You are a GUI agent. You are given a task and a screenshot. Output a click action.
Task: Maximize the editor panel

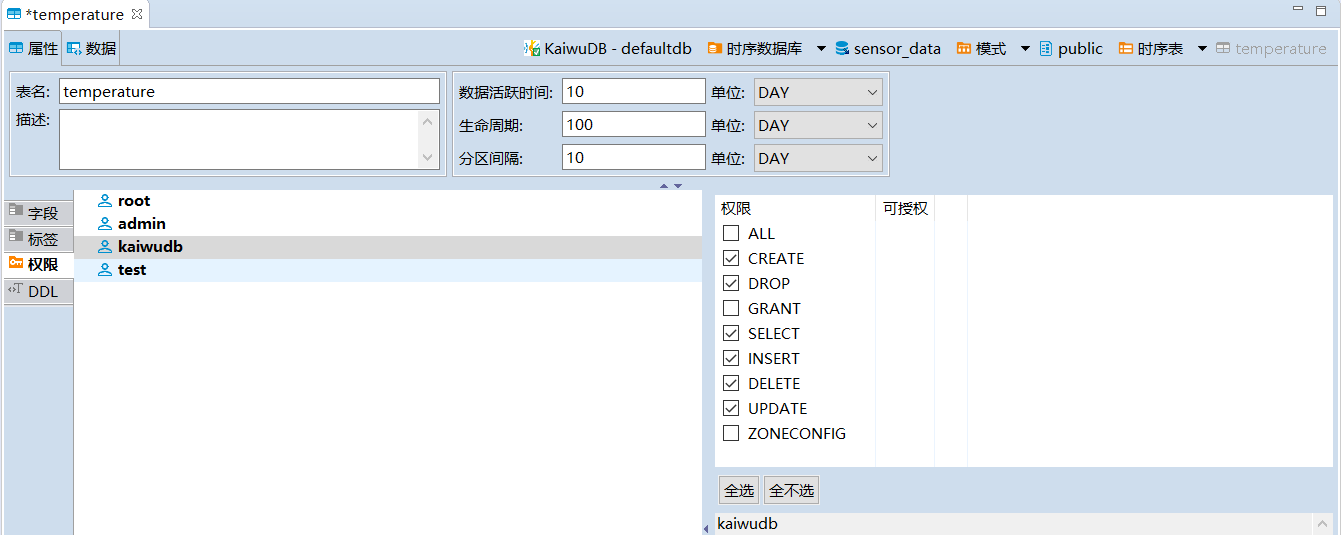tap(1320, 10)
